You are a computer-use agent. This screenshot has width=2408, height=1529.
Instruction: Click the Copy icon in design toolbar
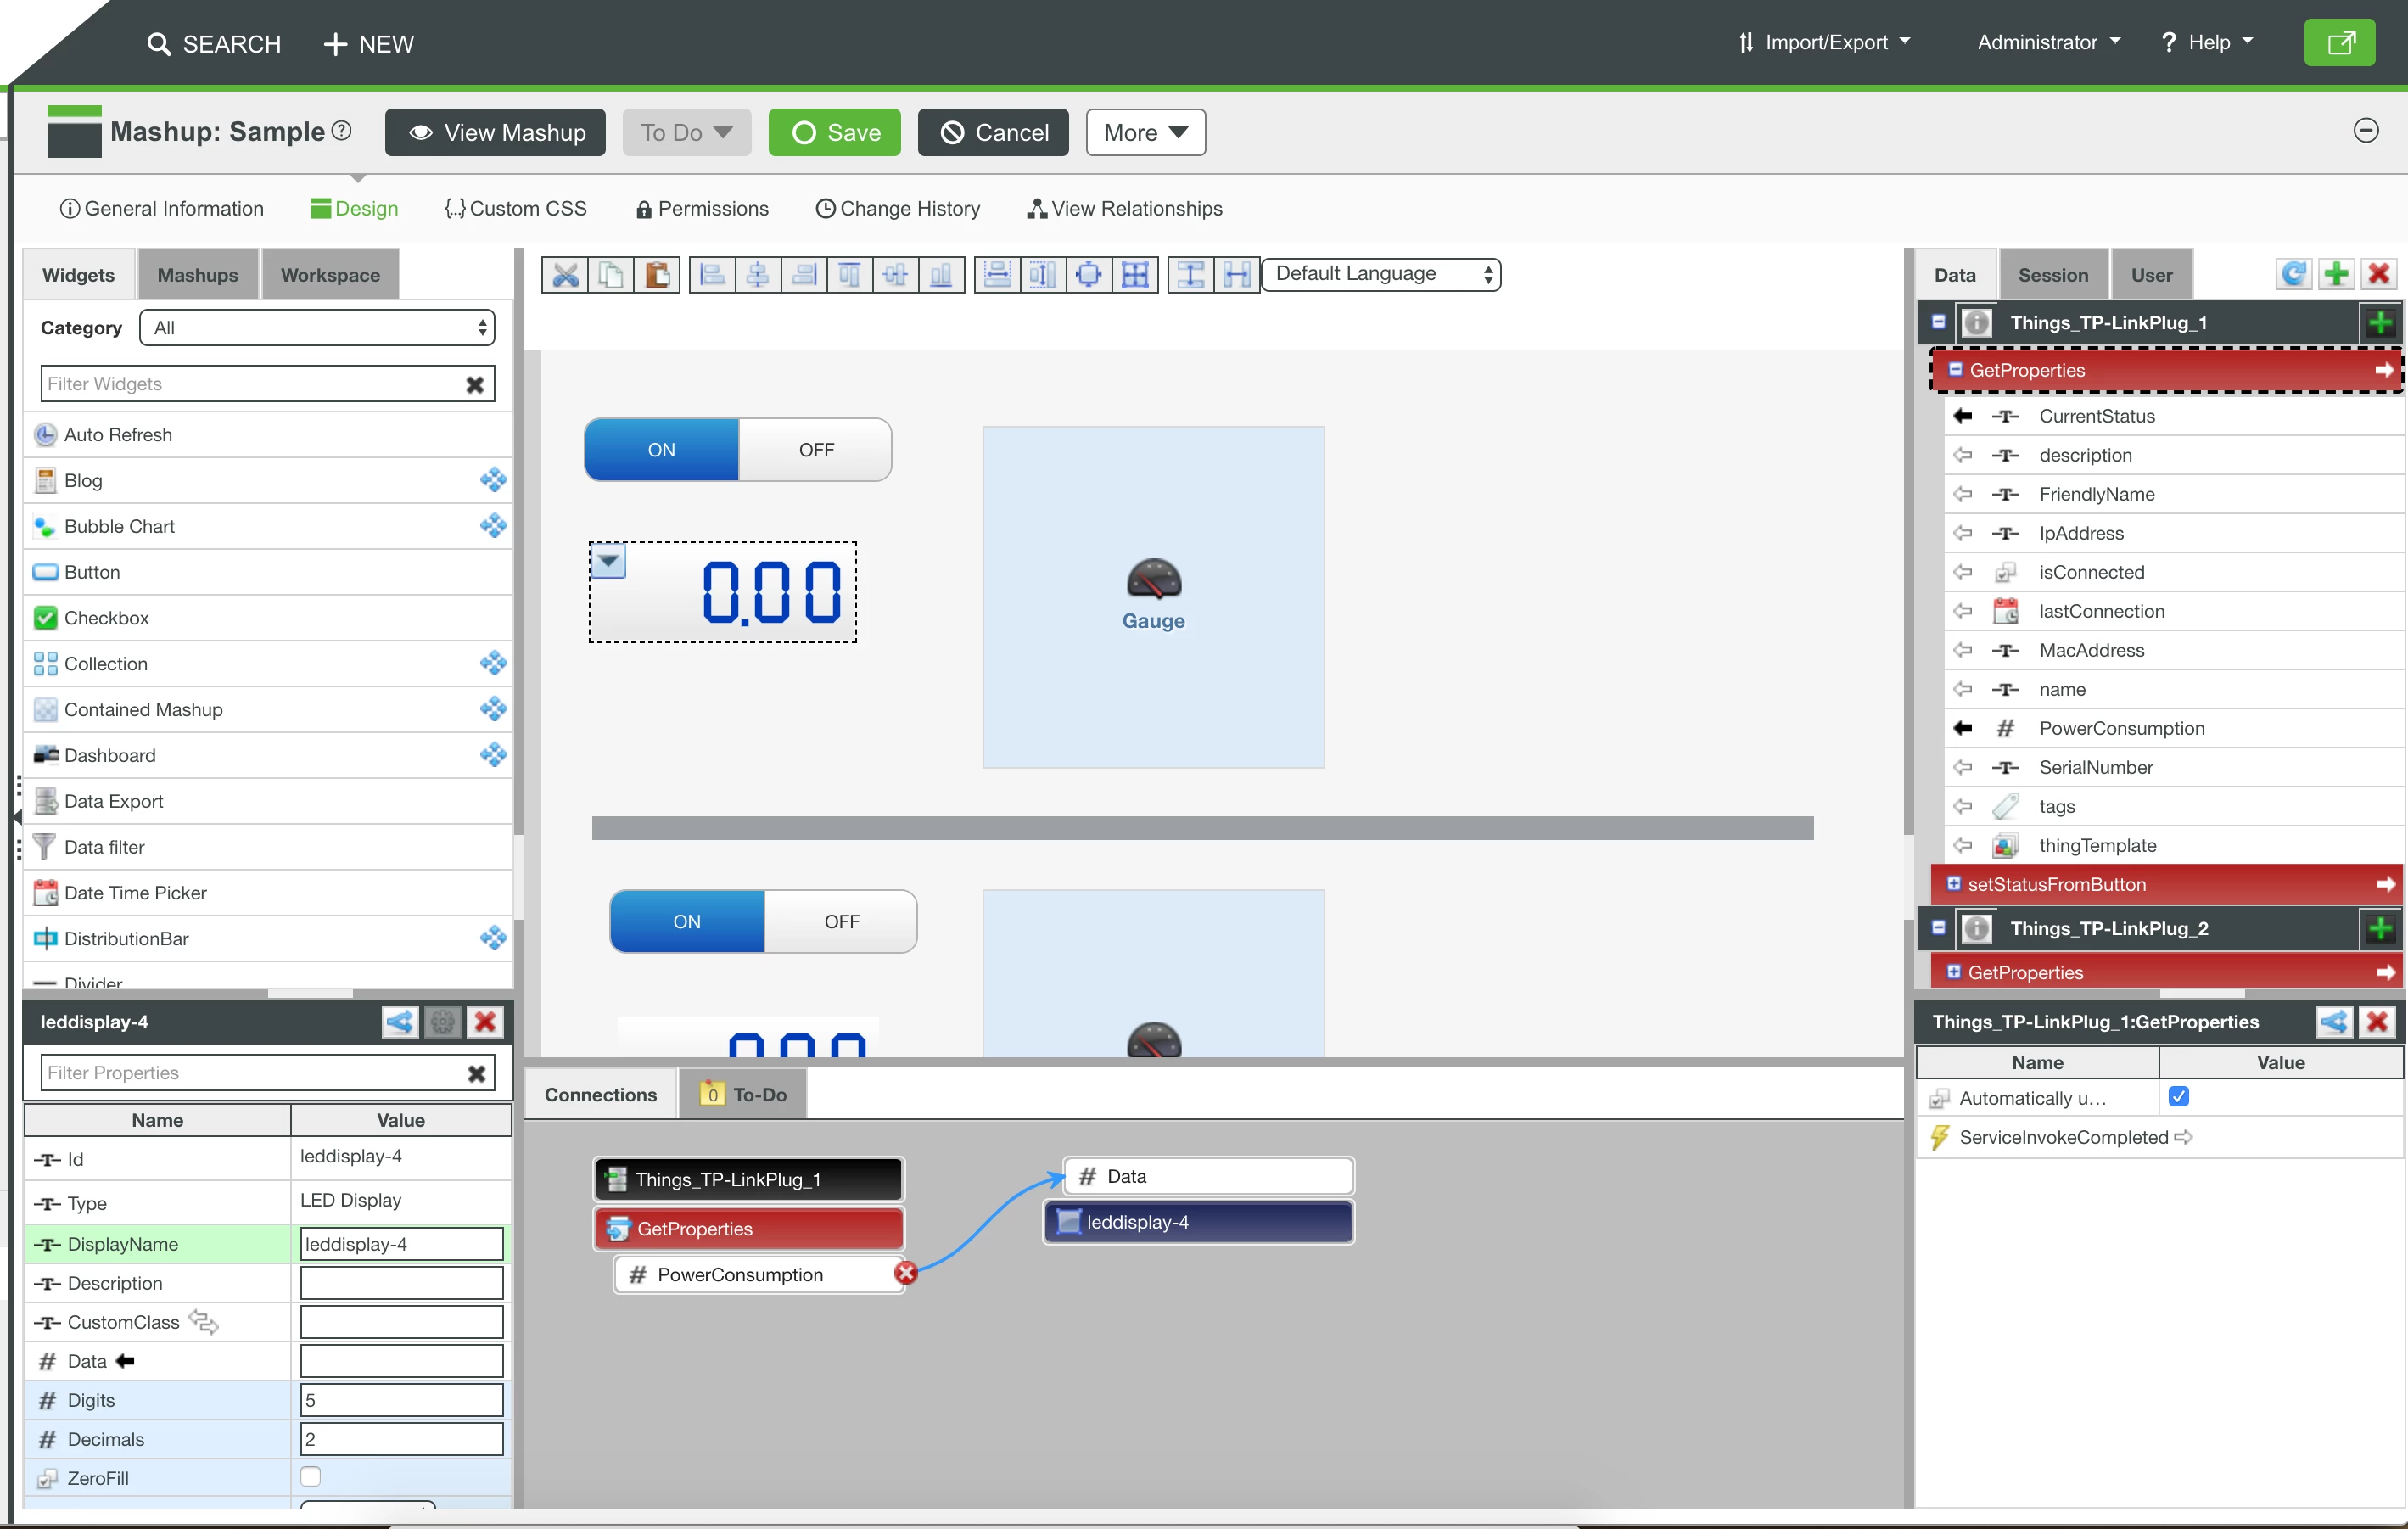pos(610,275)
